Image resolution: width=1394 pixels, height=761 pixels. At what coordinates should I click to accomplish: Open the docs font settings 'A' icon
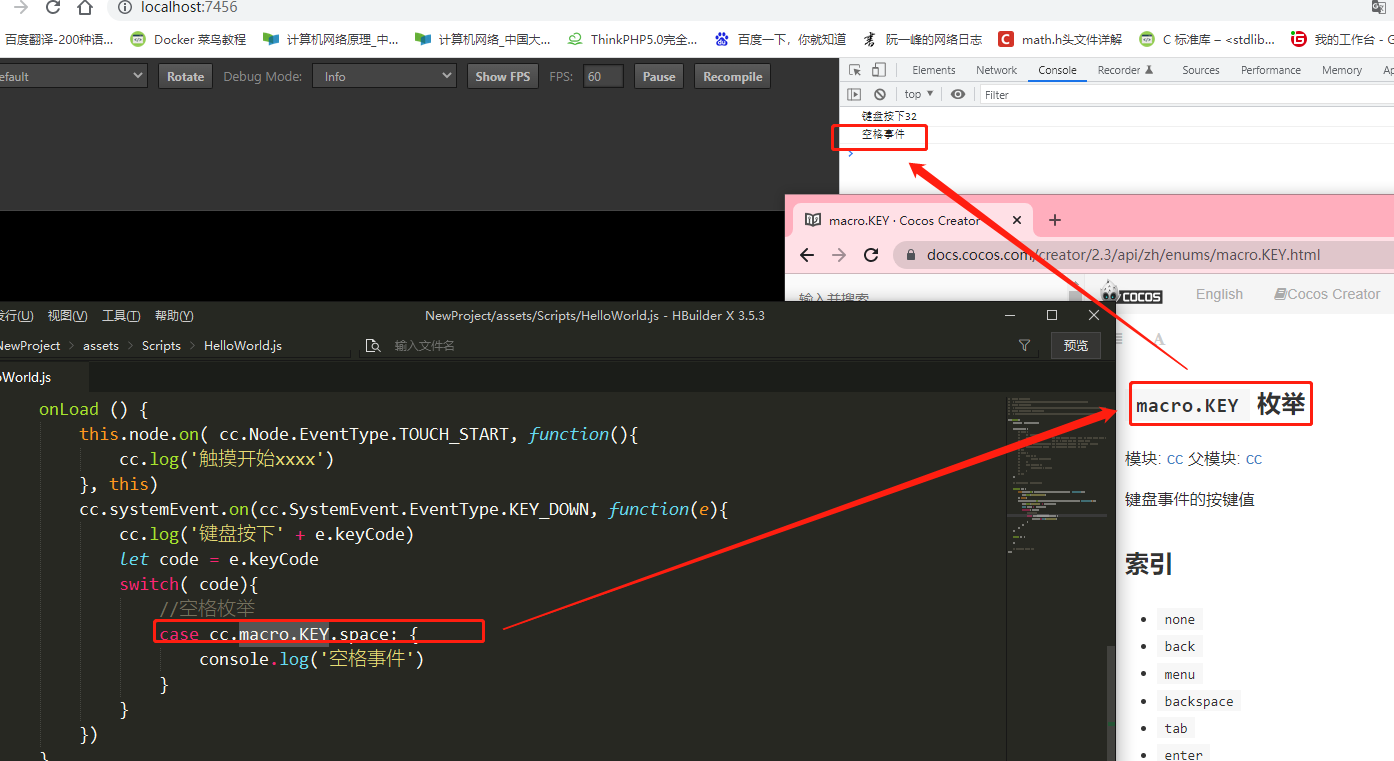coord(1159,340)
